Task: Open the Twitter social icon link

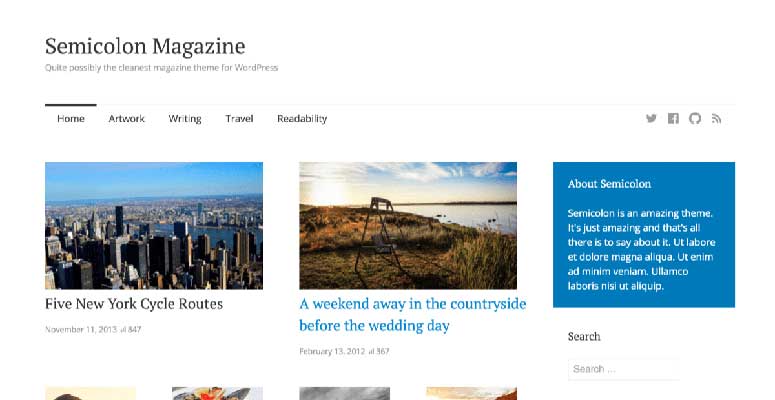Action: tap(651, 118)
